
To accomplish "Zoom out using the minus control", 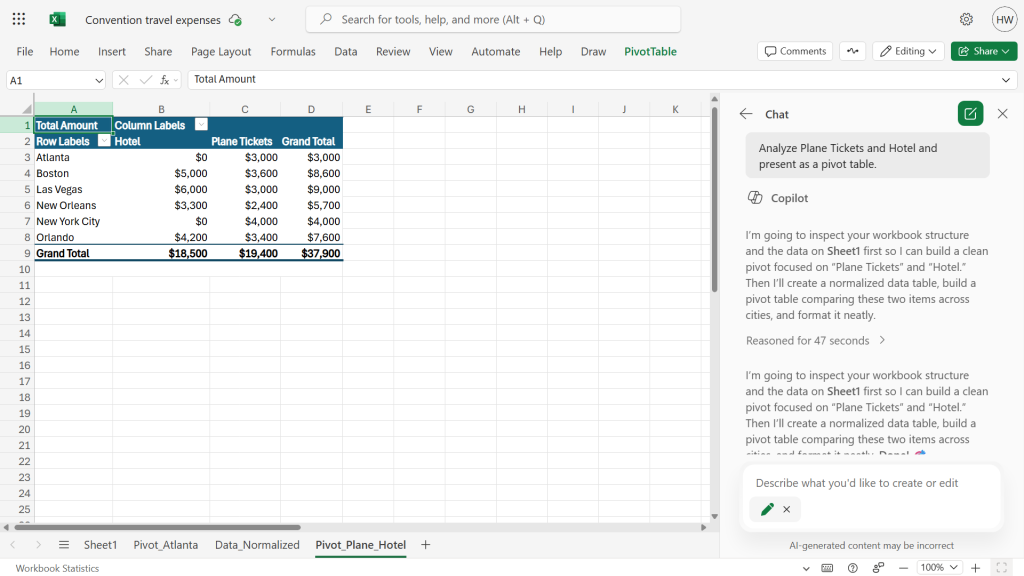I will click(x=903, y=568).
